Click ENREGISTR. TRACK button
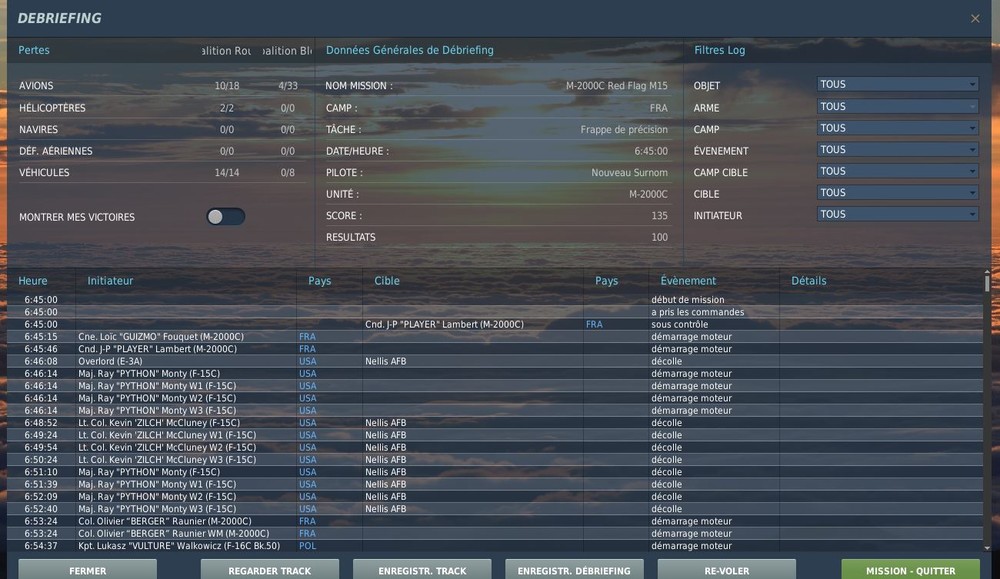Image resolution: width=1000 pixels, height=579 pixels. pos(423,570)
